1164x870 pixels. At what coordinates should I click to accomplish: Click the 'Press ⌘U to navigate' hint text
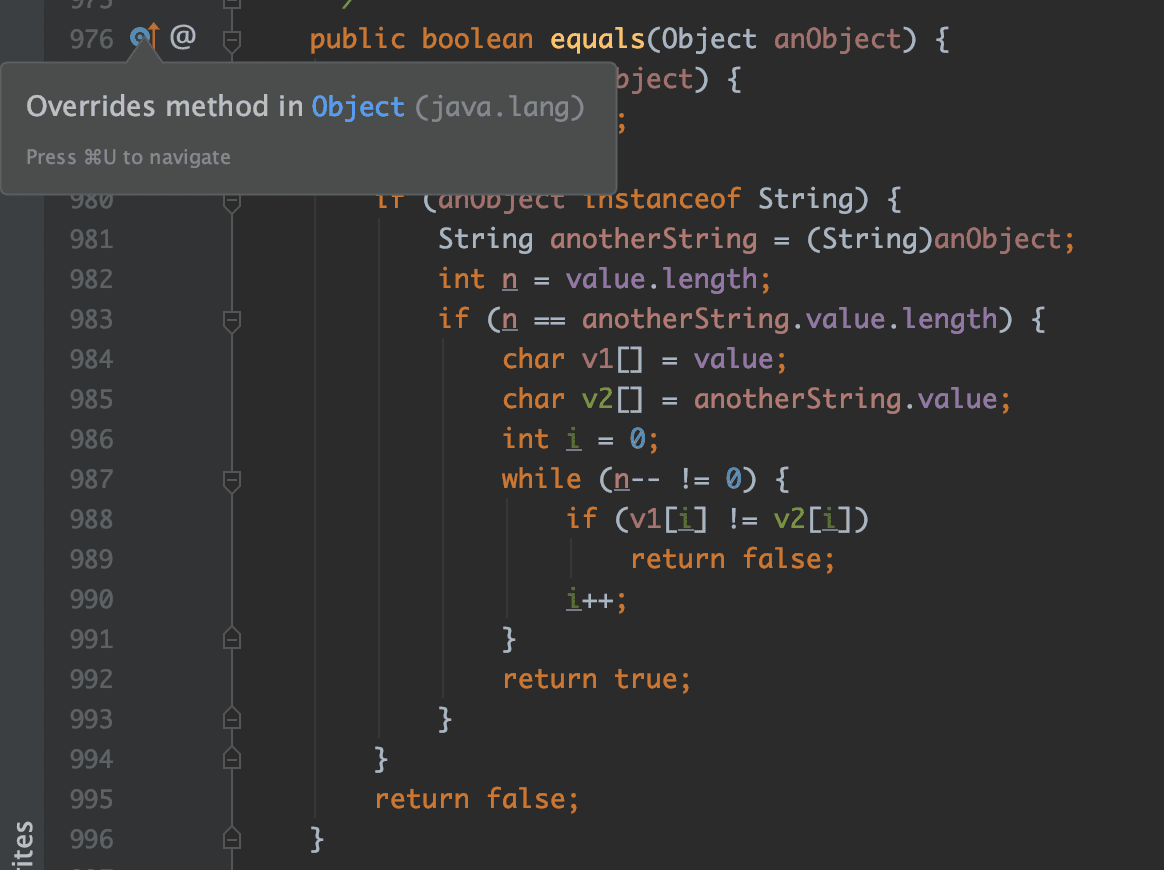[128, 157]
